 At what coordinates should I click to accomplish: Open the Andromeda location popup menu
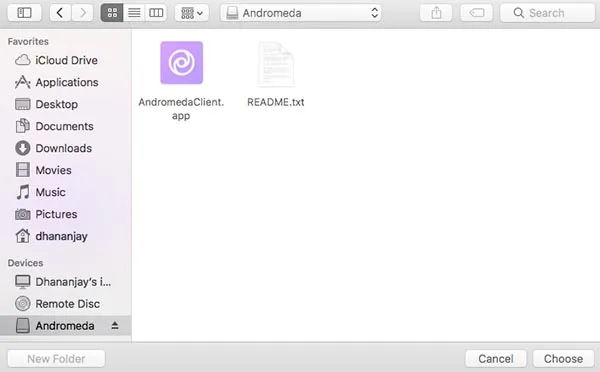pyautogui.click(x=301, y=13)
